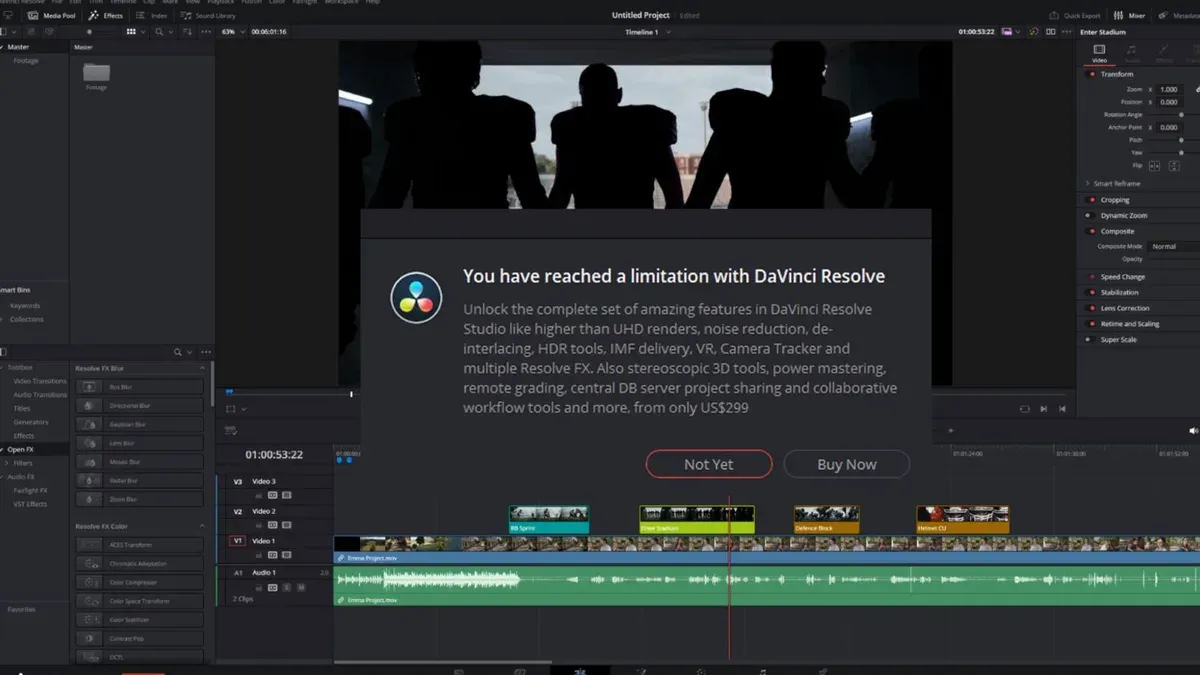Toggle the Cropping section switch
The image size is (1200, 675).
(x=1090, y=200)
